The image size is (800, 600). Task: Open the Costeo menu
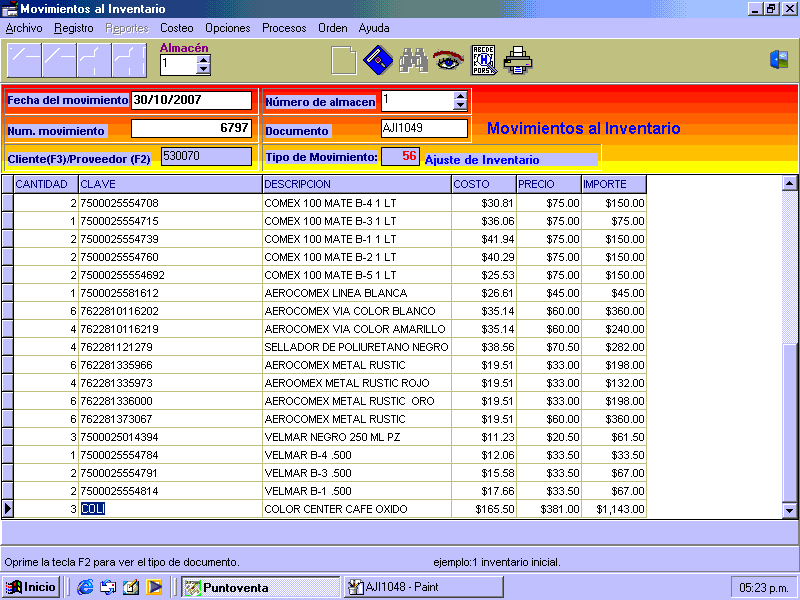[177, 28]
